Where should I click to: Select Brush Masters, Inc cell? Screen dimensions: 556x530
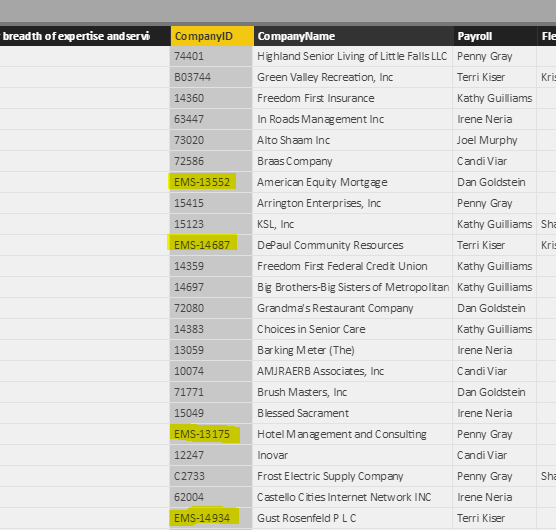pyautogui.click(x=352, y=392)
